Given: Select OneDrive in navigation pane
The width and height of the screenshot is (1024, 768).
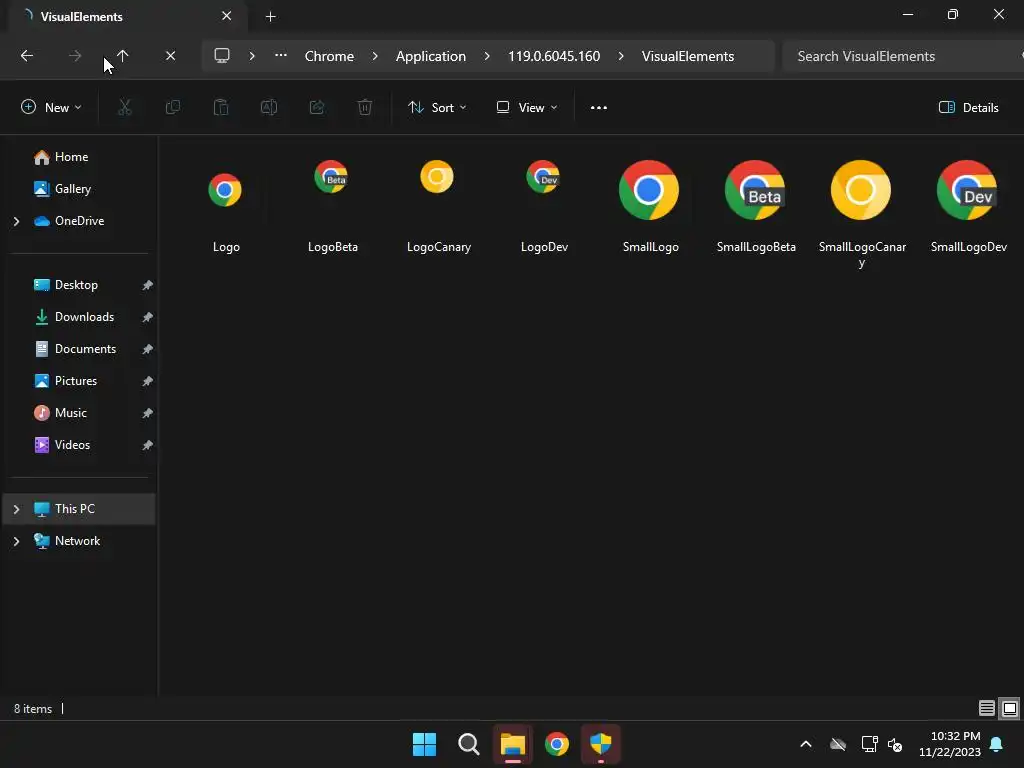Looking at the screenshot, I should click(79, 221).
